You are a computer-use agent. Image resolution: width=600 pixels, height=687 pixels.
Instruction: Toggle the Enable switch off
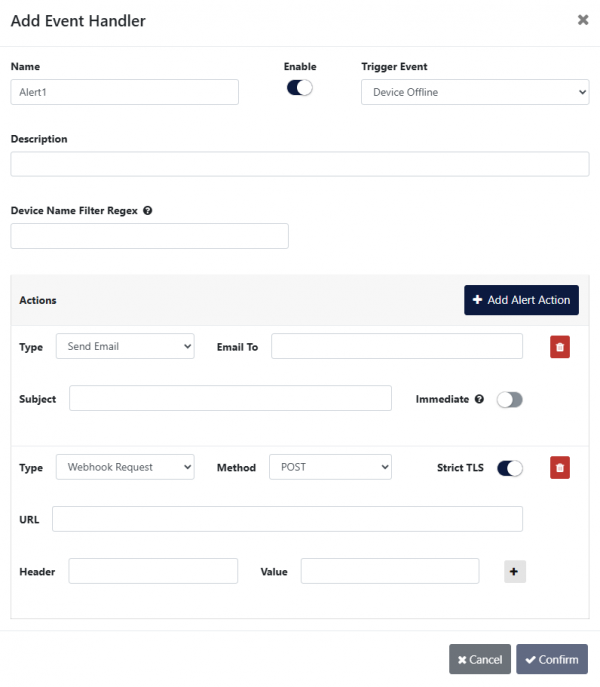click(x=300, y=88)
